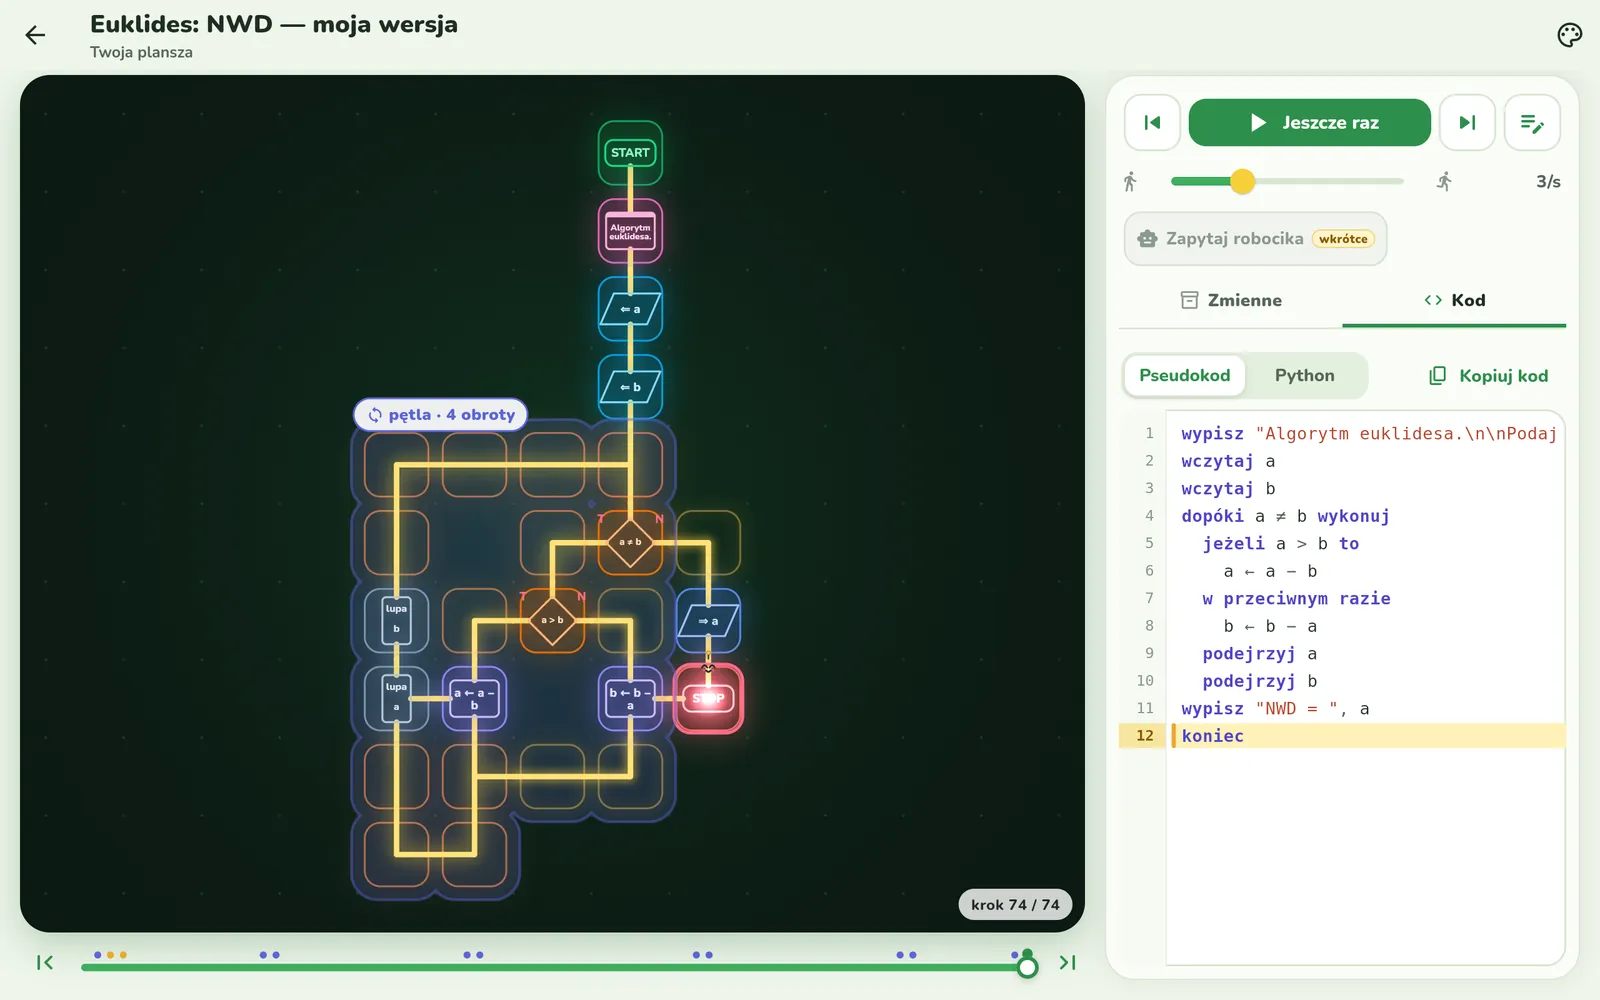The width and height of the screenshot is (1600, 1000).
Task: Rewind timeline to the beginning
Action: pos(45,963)
